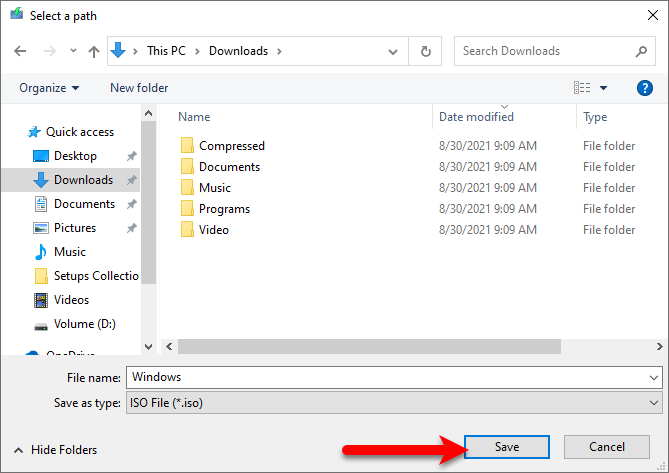Save the file
This screenshot has height=473, width=669.
pyautogui.click(x=507, y=447)
